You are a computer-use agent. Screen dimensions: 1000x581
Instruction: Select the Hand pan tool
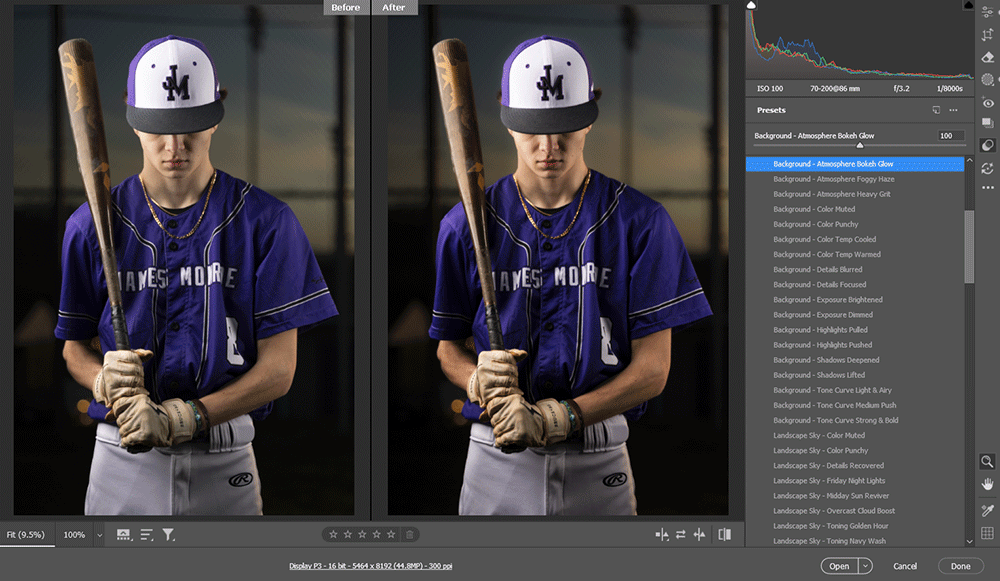988,484
